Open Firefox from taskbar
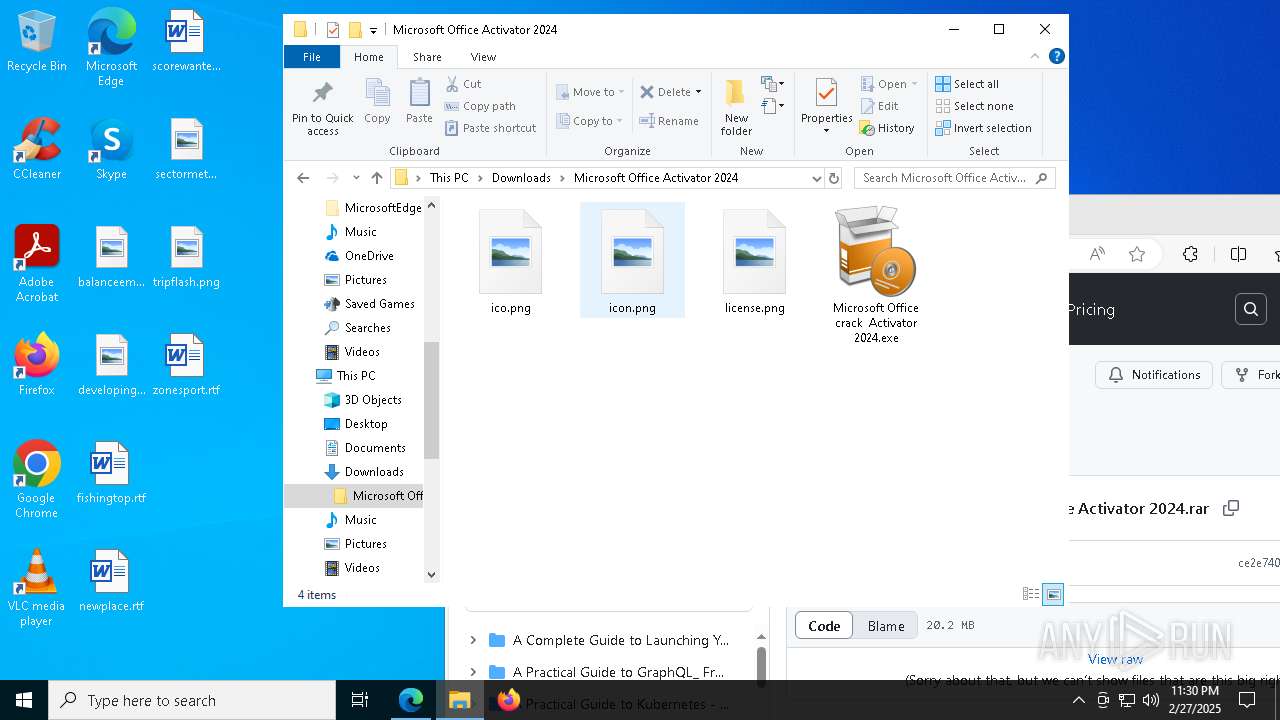This screenshot has height=720, width=1280. 509,700
